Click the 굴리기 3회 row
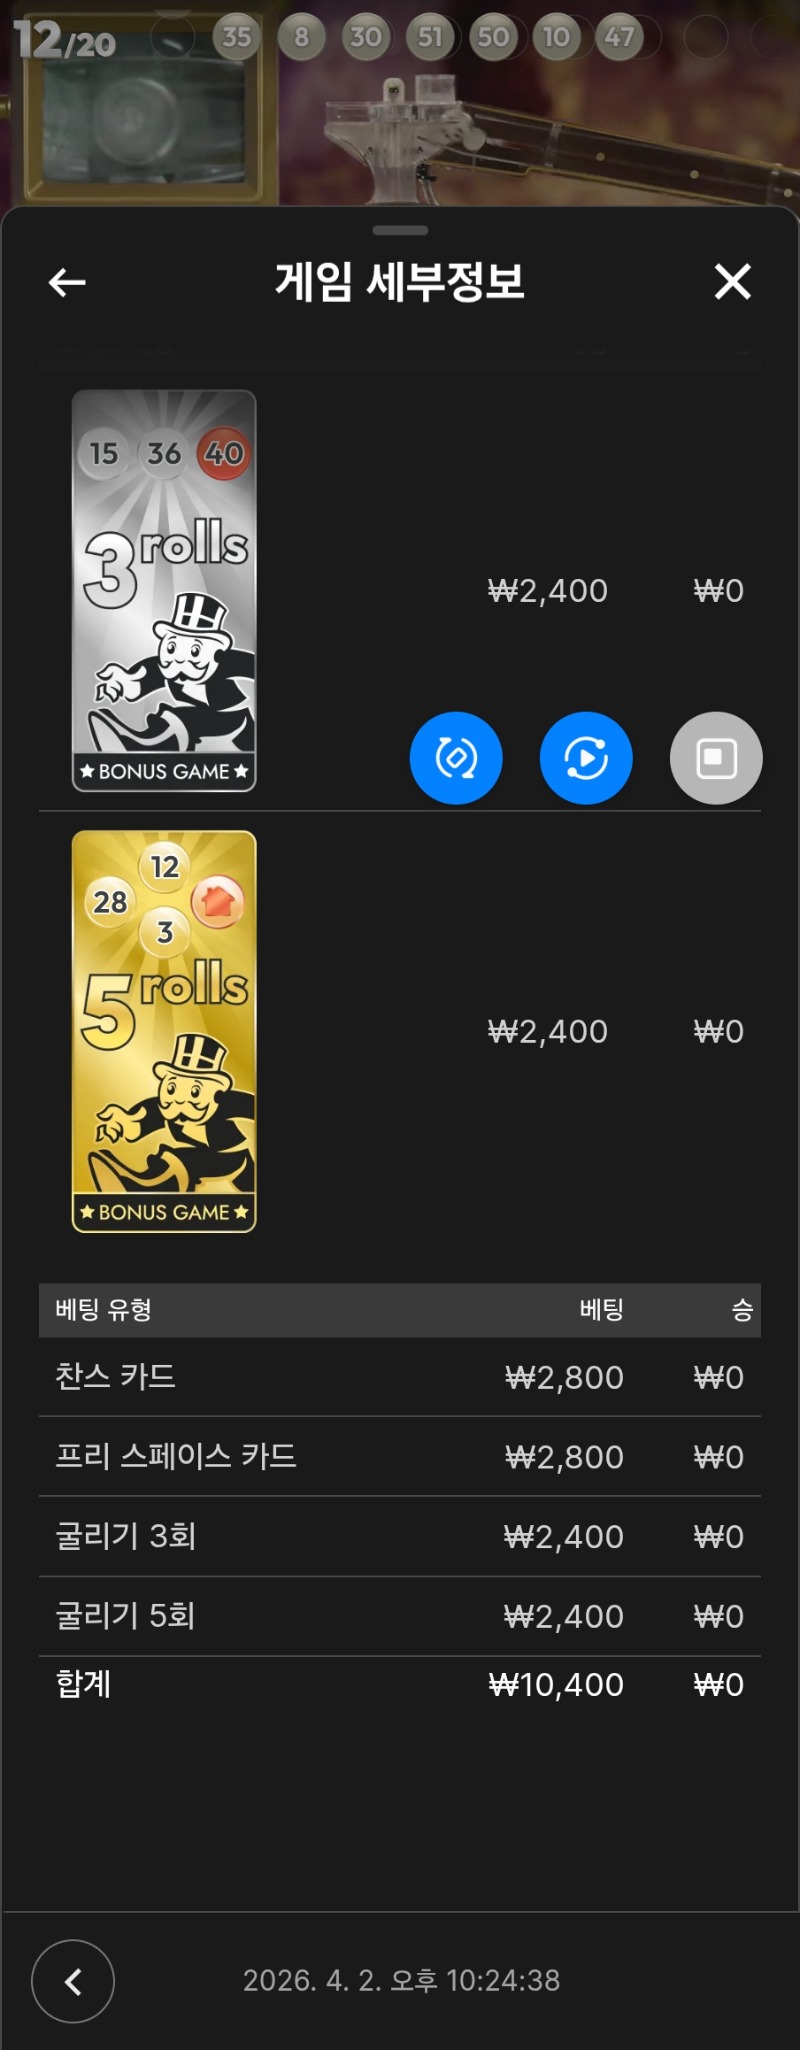The width and height of the screenshot is (800, 2050). point(400,1537)
